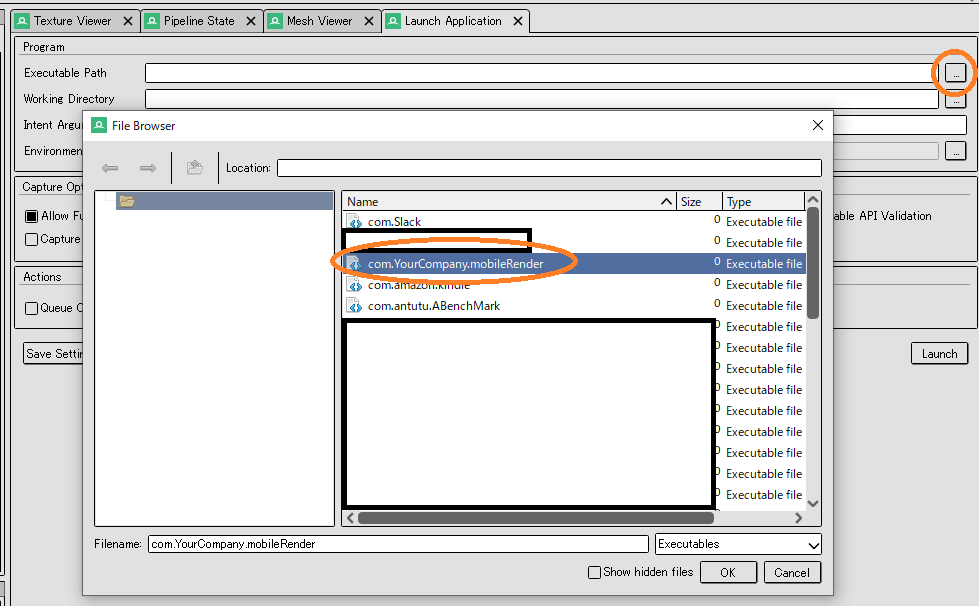Image resolution: width=979 pixels, height=606 pixels.
Task: Close the Pipeline State tab
Action: coord(251,21)
